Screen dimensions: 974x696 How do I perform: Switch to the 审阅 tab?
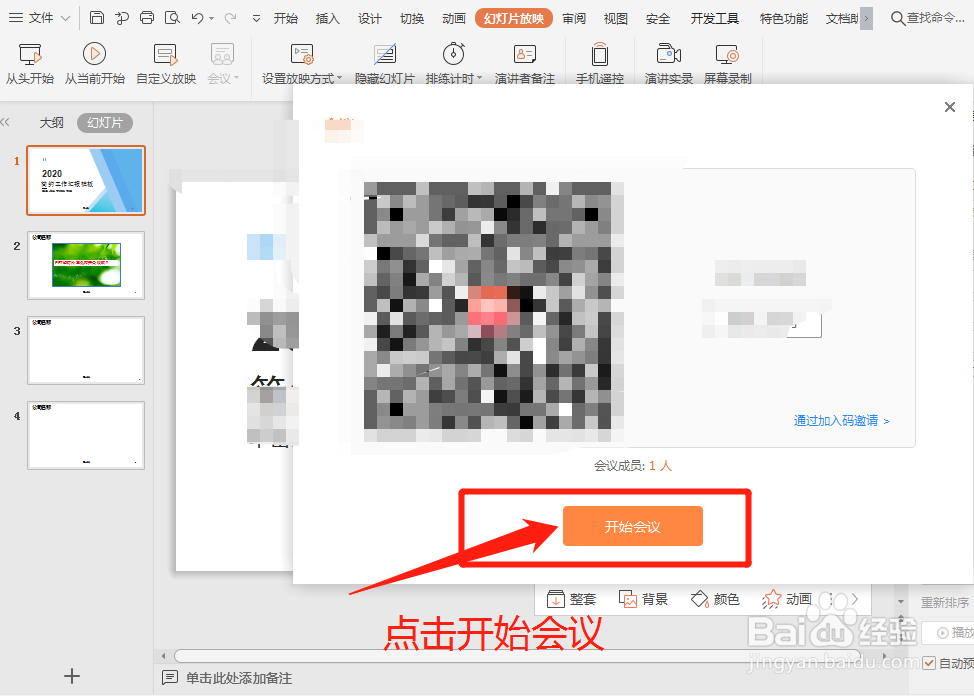pyautogui.click(x=574, y=19)
